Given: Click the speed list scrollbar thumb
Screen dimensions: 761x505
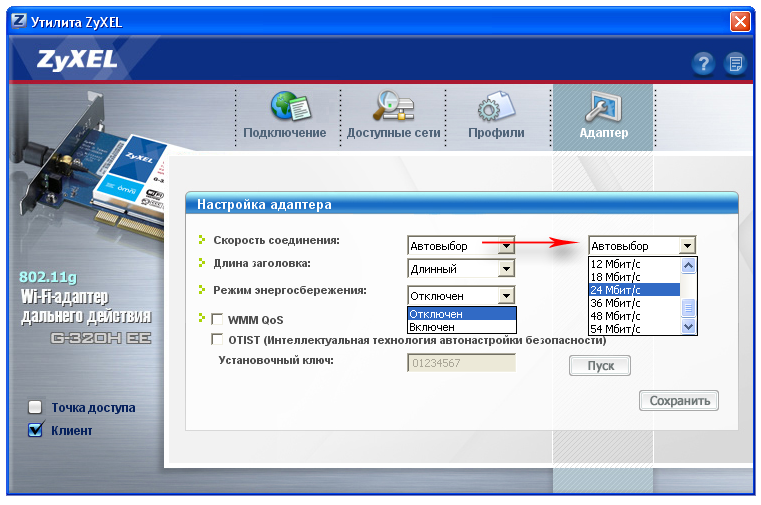Looking at the screenshot, I should pyautogui.click(x=688, y=308).
